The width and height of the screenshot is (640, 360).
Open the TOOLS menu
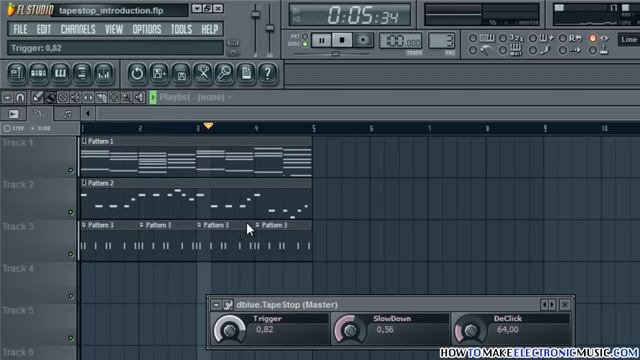pyautogui.click(x=181, y=29)
